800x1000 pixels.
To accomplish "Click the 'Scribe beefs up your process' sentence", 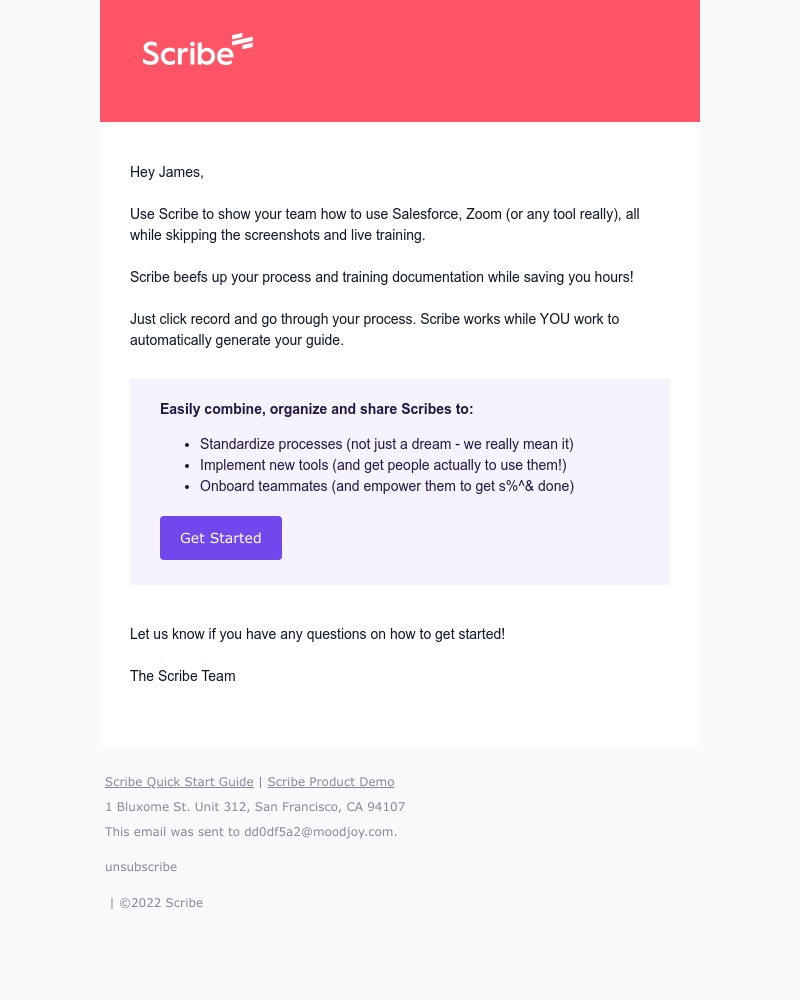I will click(x=381, y=277).
